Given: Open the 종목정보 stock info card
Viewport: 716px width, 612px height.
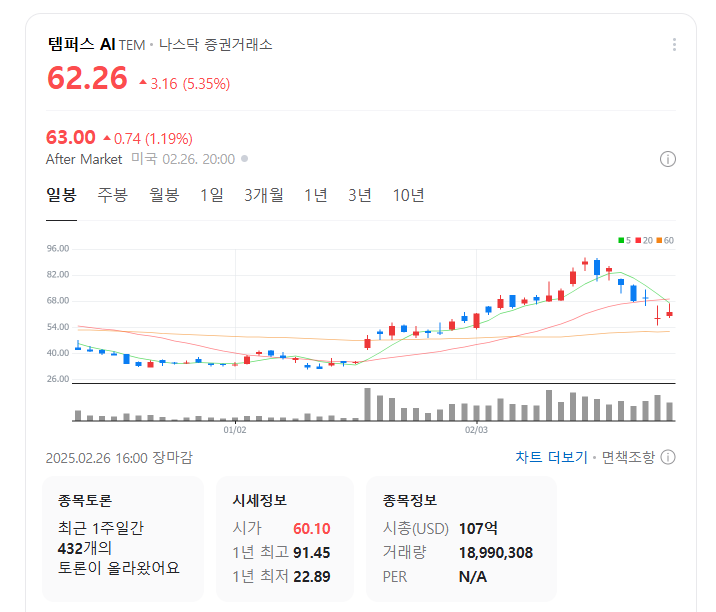Looking at the screenshot, I should tap(461, 538).
